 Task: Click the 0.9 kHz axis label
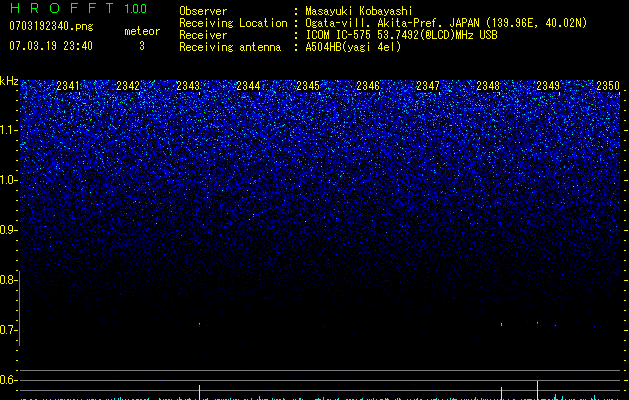(8, 230)
